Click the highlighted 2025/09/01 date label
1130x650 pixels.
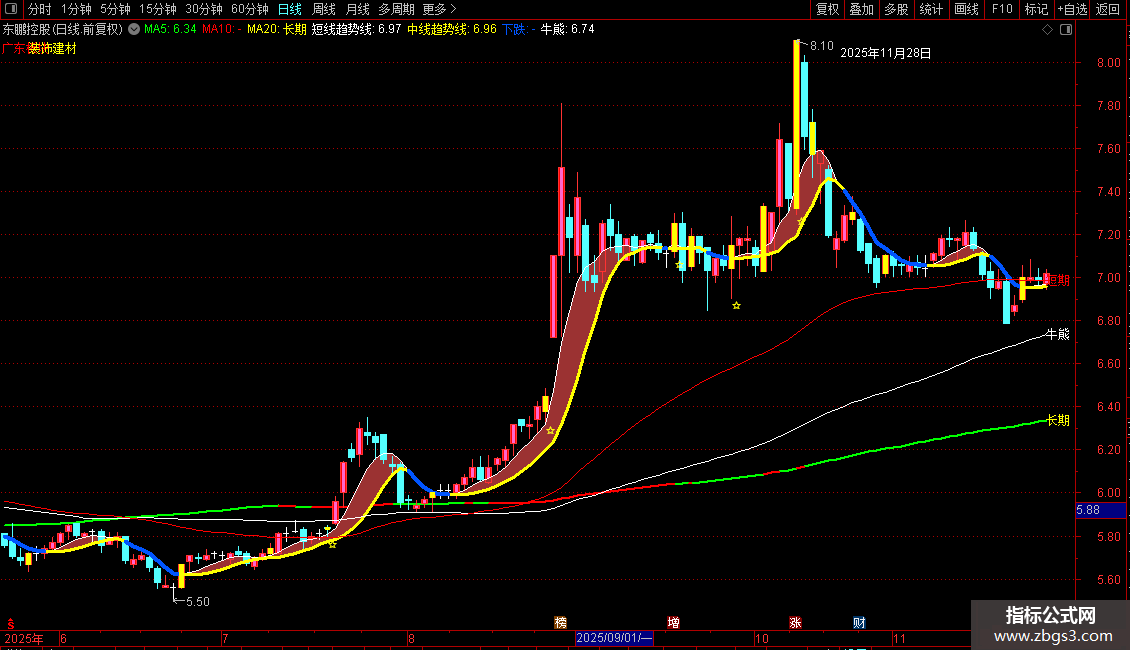pyautogui.click(x=614, y=638)
